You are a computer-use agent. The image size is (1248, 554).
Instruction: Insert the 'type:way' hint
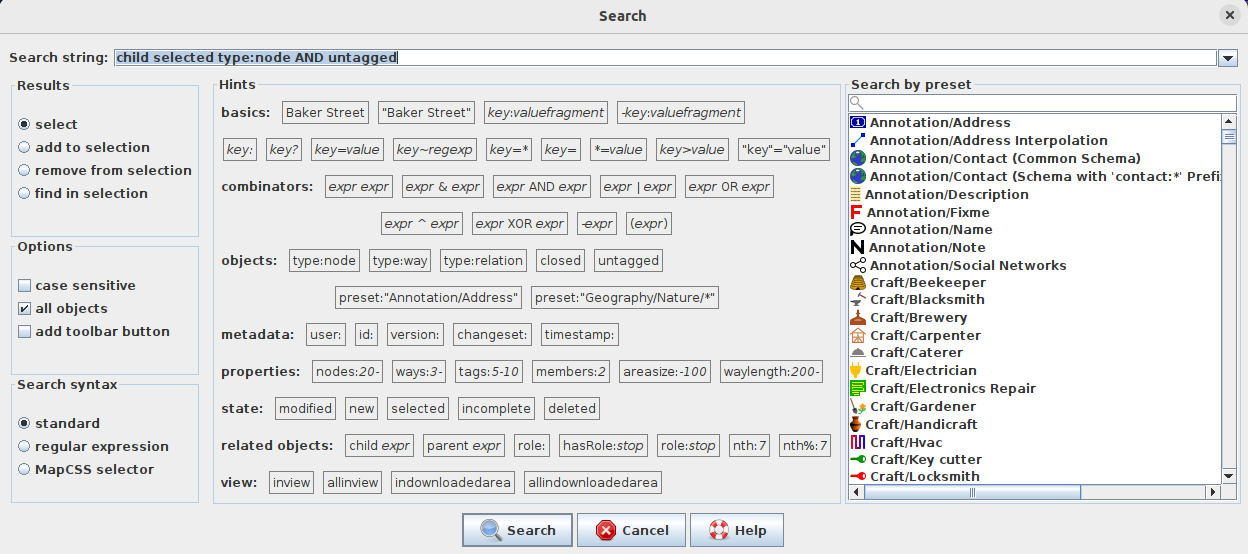(x=400, y=260)
